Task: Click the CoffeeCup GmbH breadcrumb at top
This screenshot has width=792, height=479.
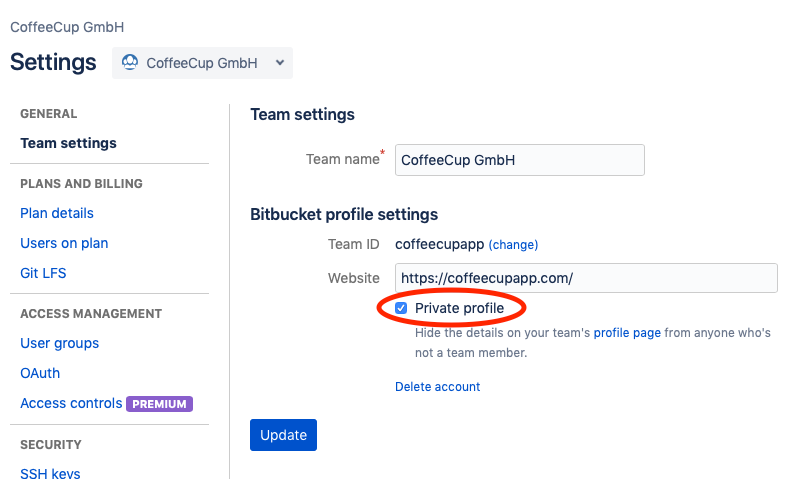Action: pos(67,27)
